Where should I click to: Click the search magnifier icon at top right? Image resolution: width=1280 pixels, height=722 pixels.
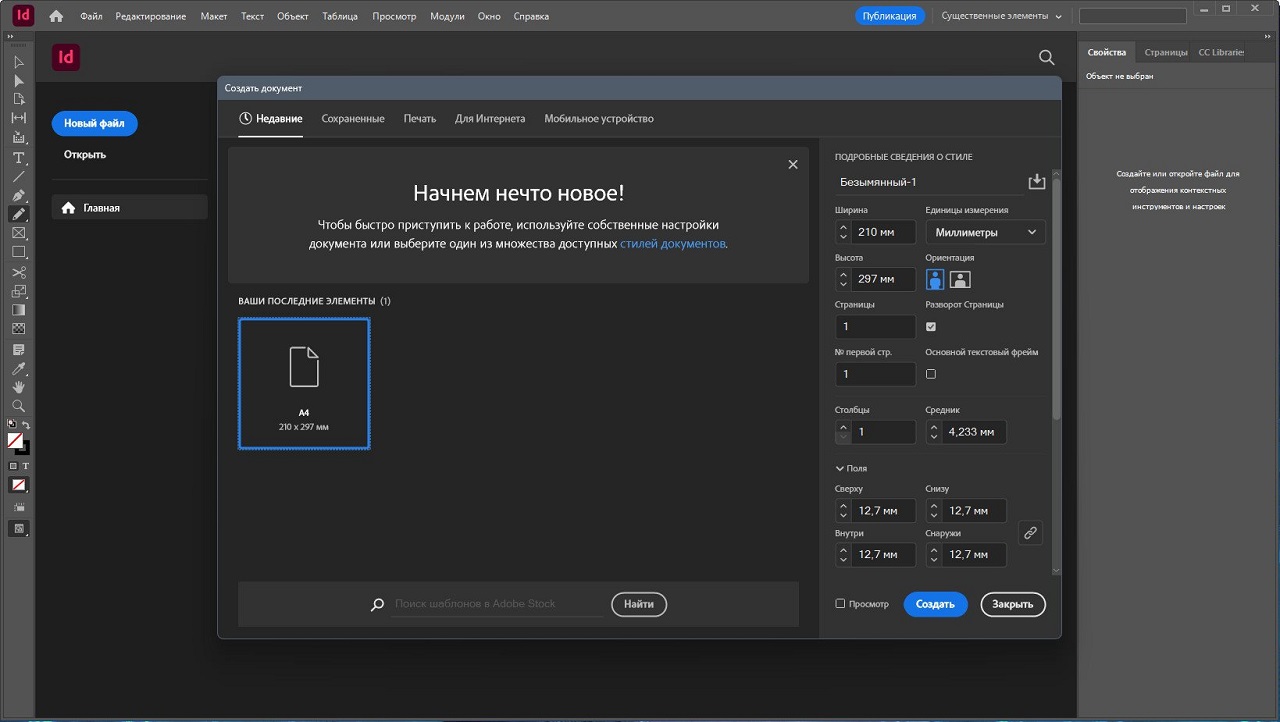(1046, 58)
